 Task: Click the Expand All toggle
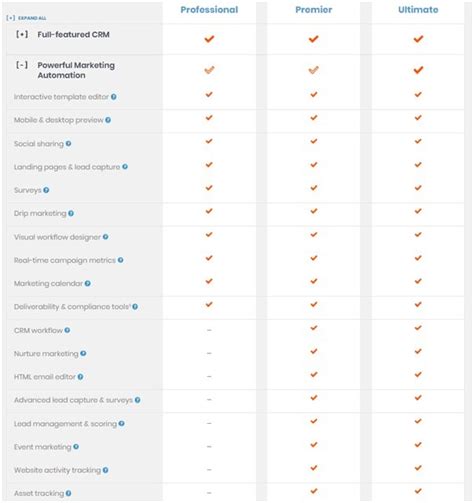click(26, 18)
